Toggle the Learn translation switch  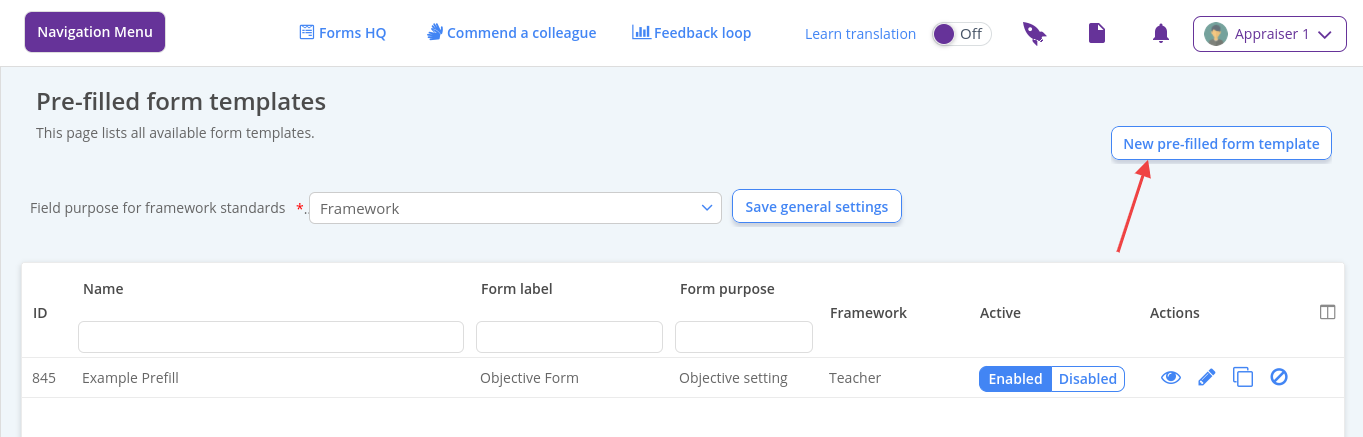[x=961, y=34]
